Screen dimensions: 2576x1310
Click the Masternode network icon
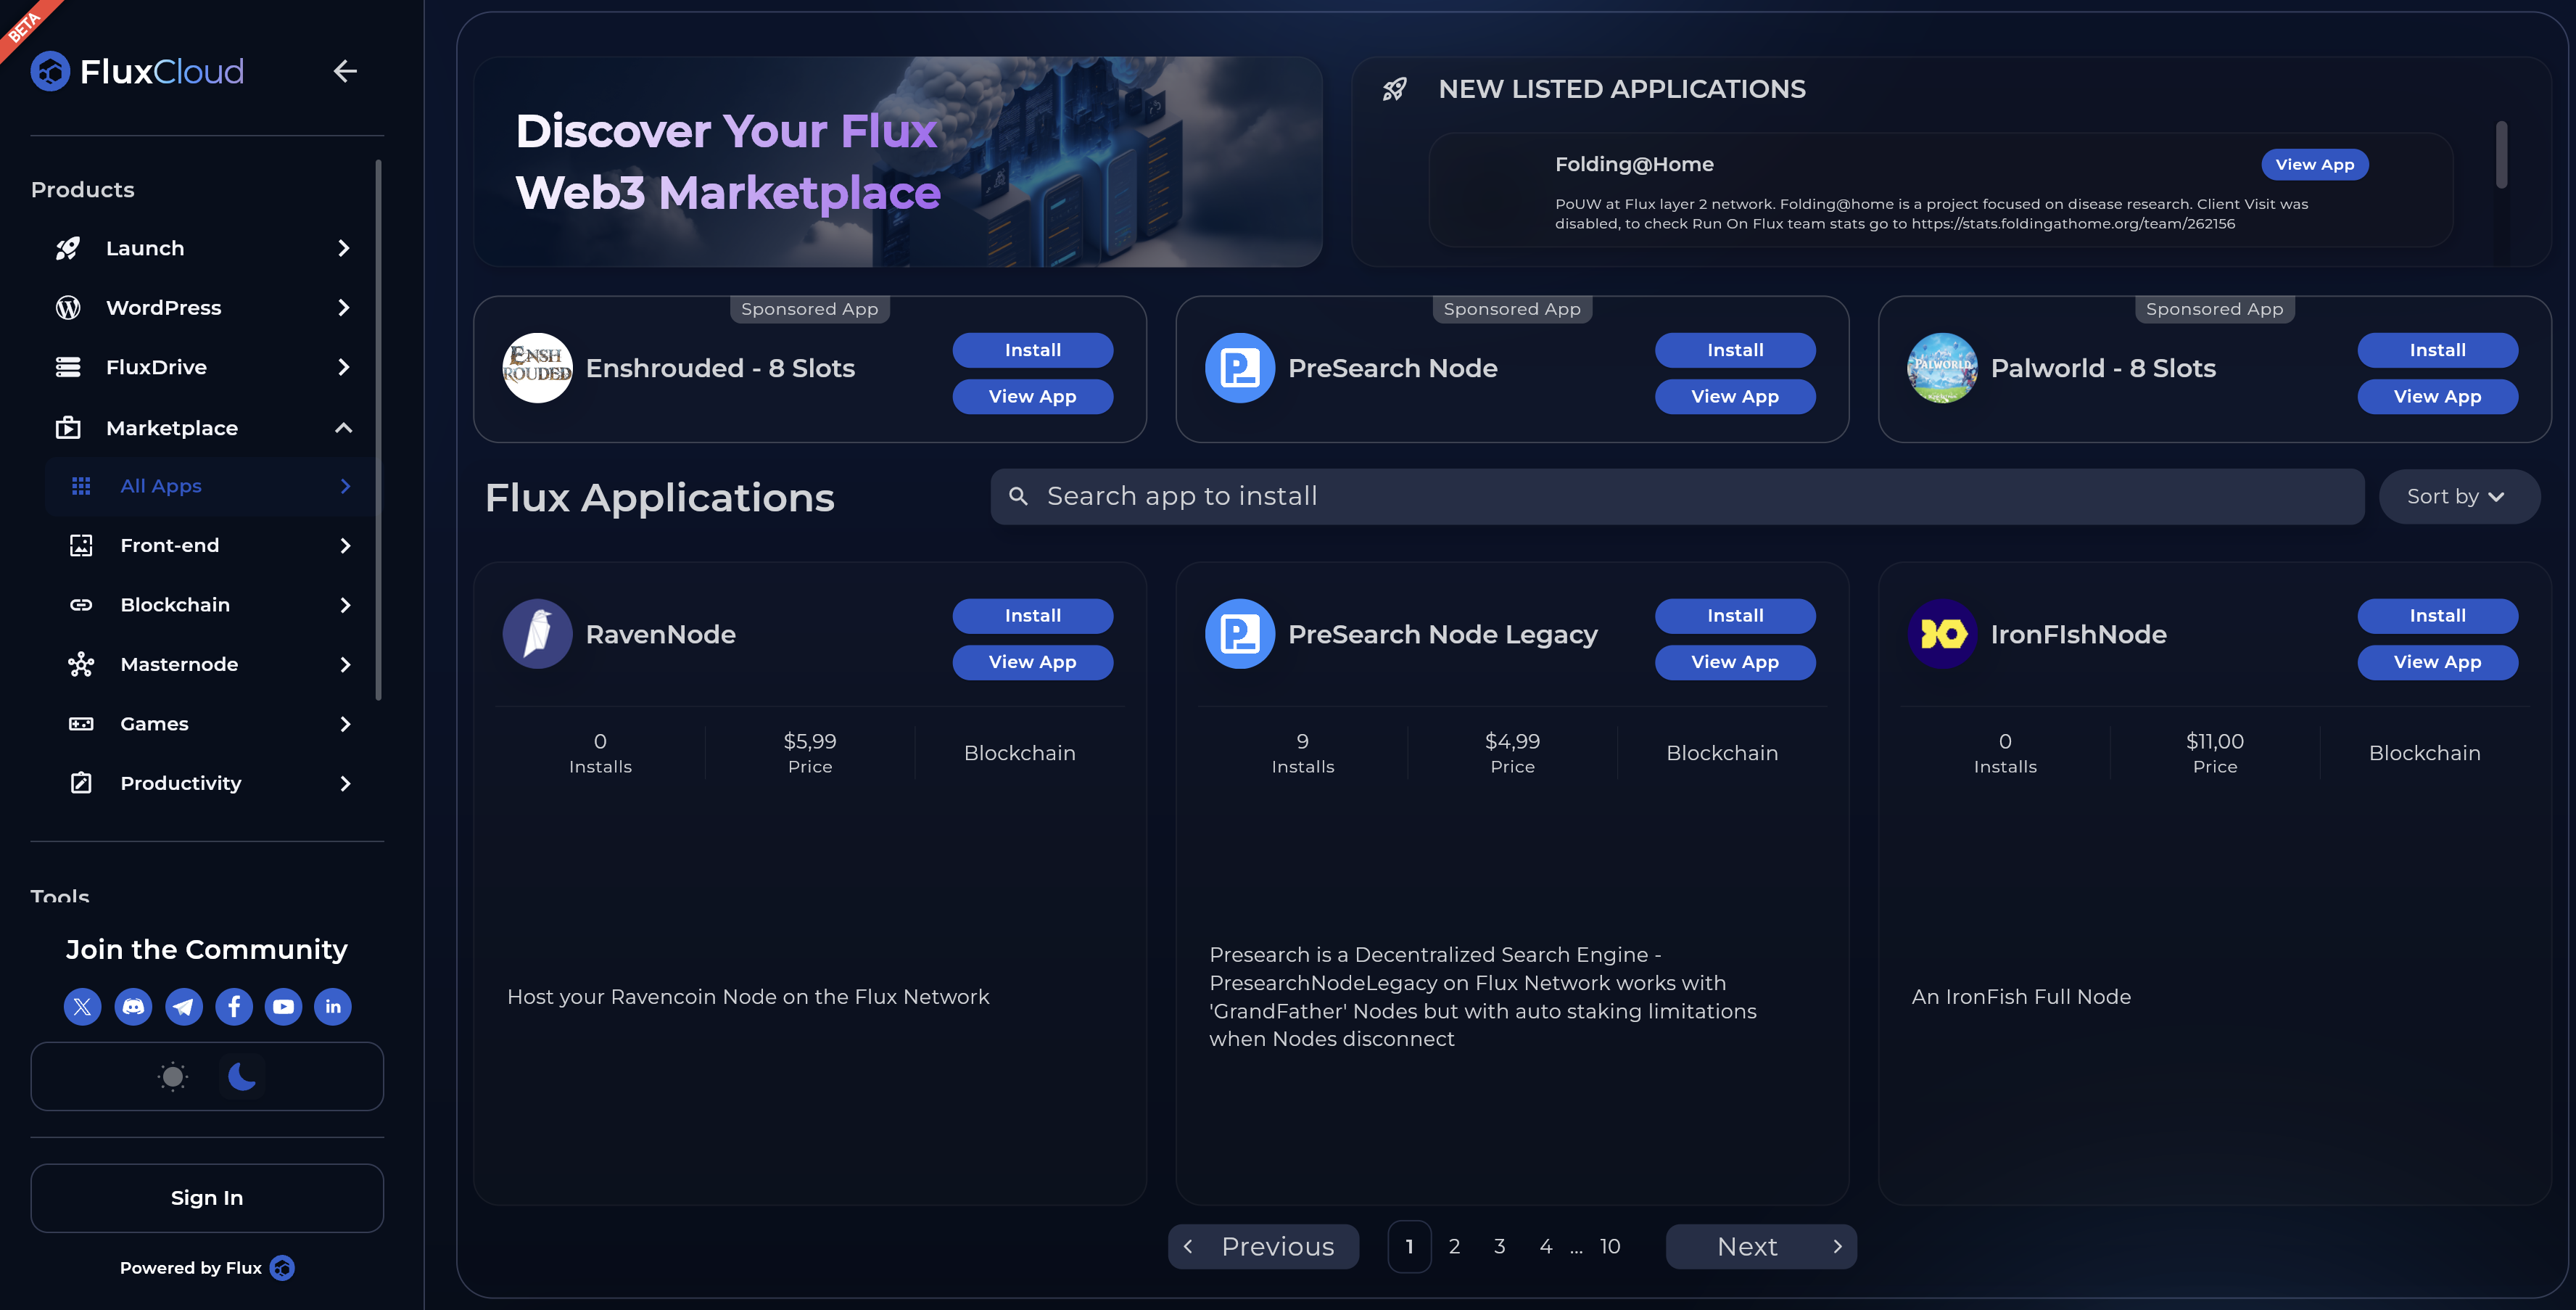pos(81,664)
